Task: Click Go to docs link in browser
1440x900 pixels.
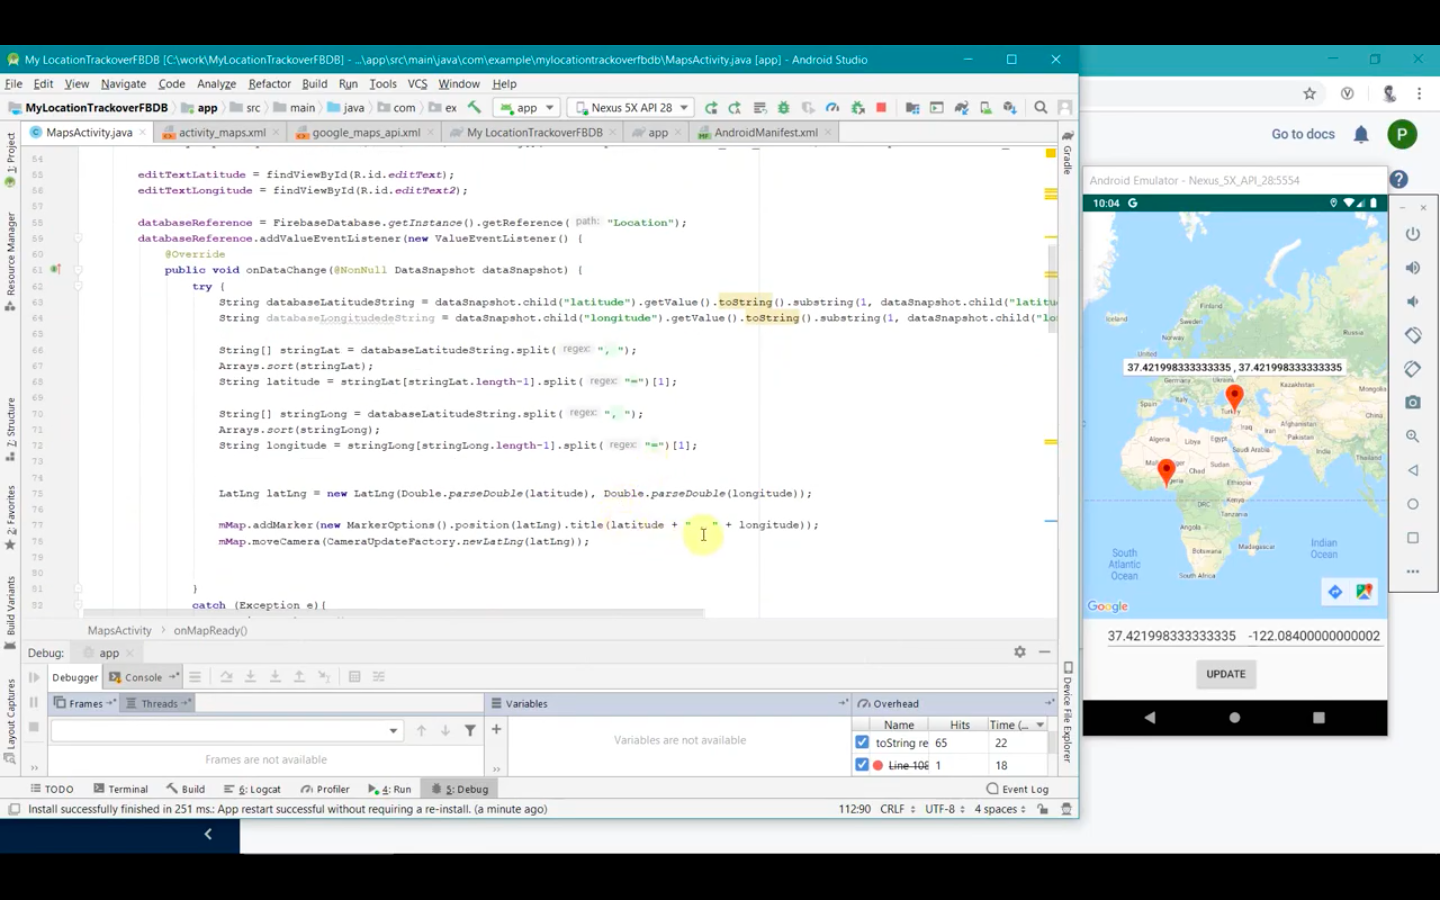Action: click(x=1303, y=134)
